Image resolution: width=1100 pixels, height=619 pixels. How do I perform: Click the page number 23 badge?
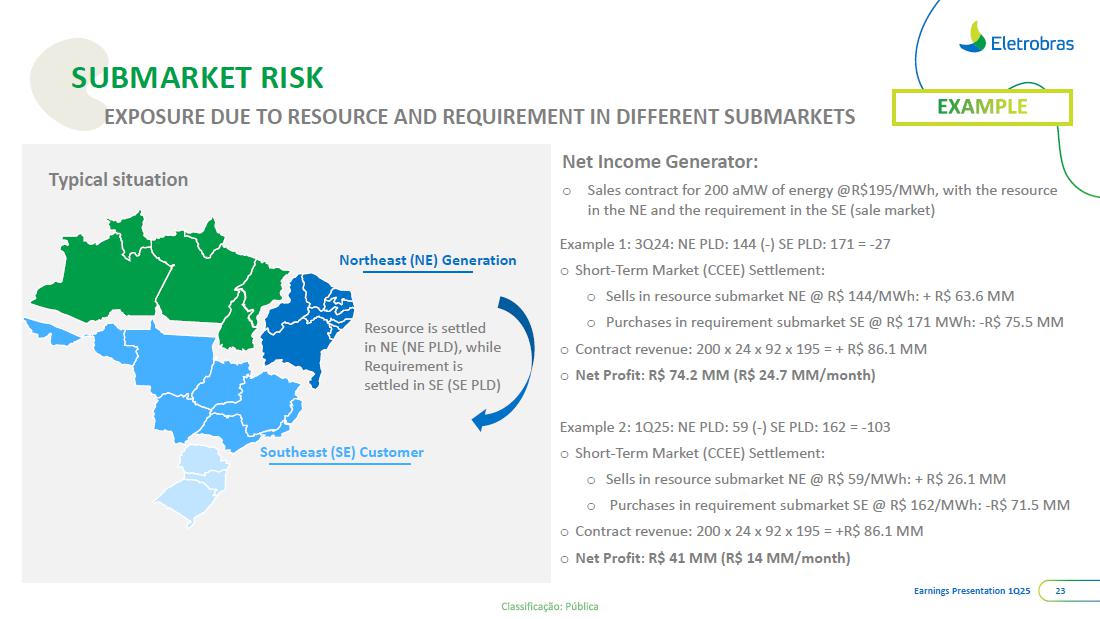click(1060, 591)
